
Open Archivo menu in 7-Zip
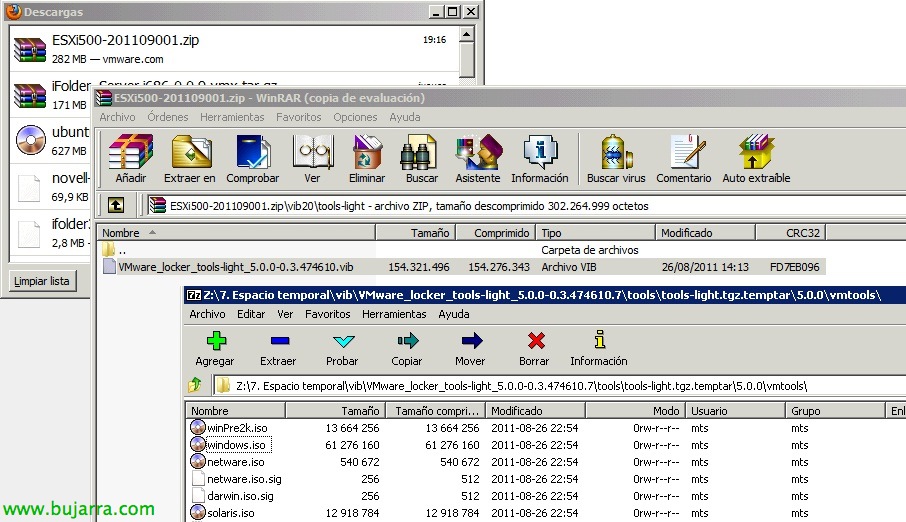[x=207, y=314]
